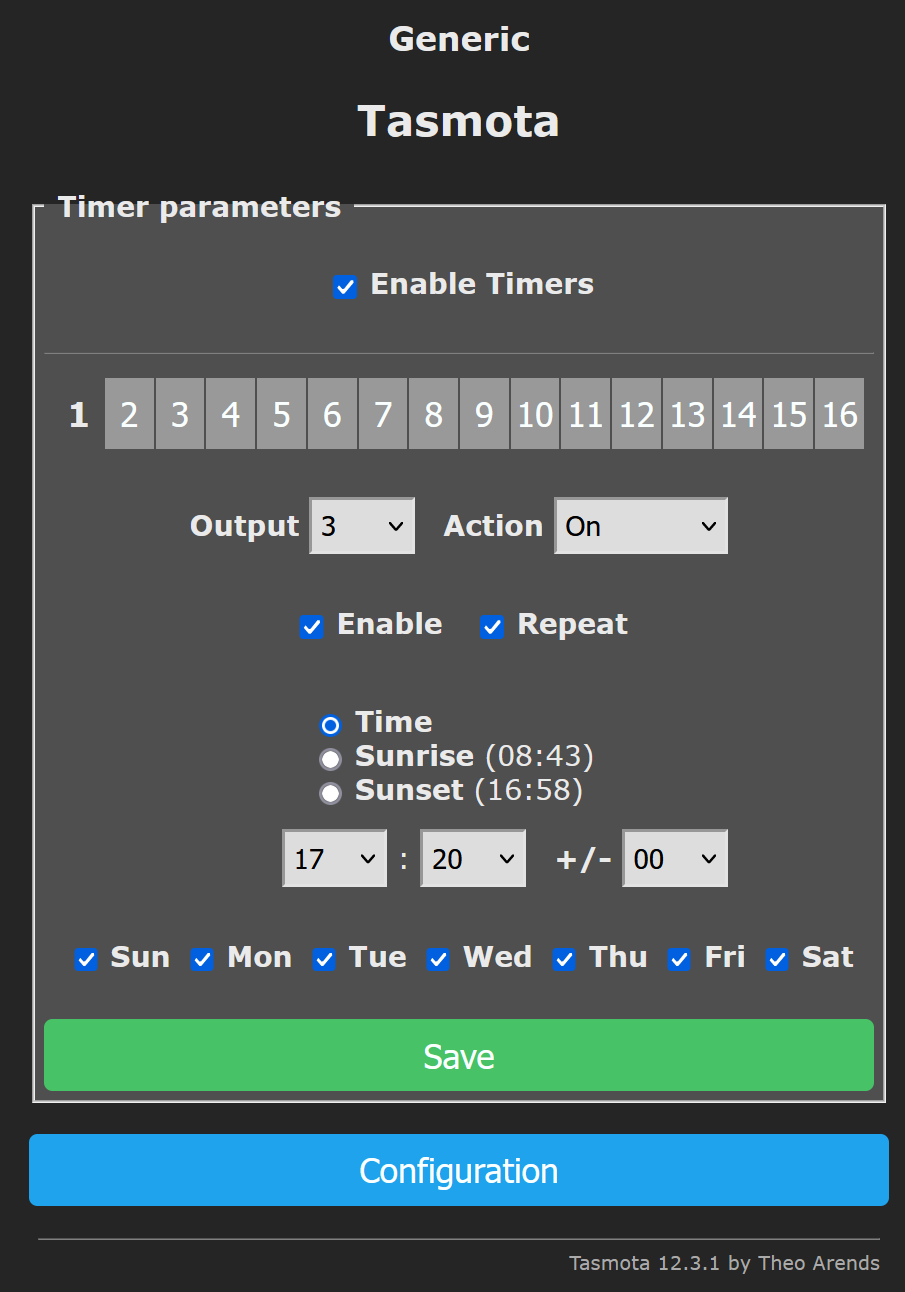Switch to timer tab 16
Screen dimensions: 905x1292
point(839,414)
